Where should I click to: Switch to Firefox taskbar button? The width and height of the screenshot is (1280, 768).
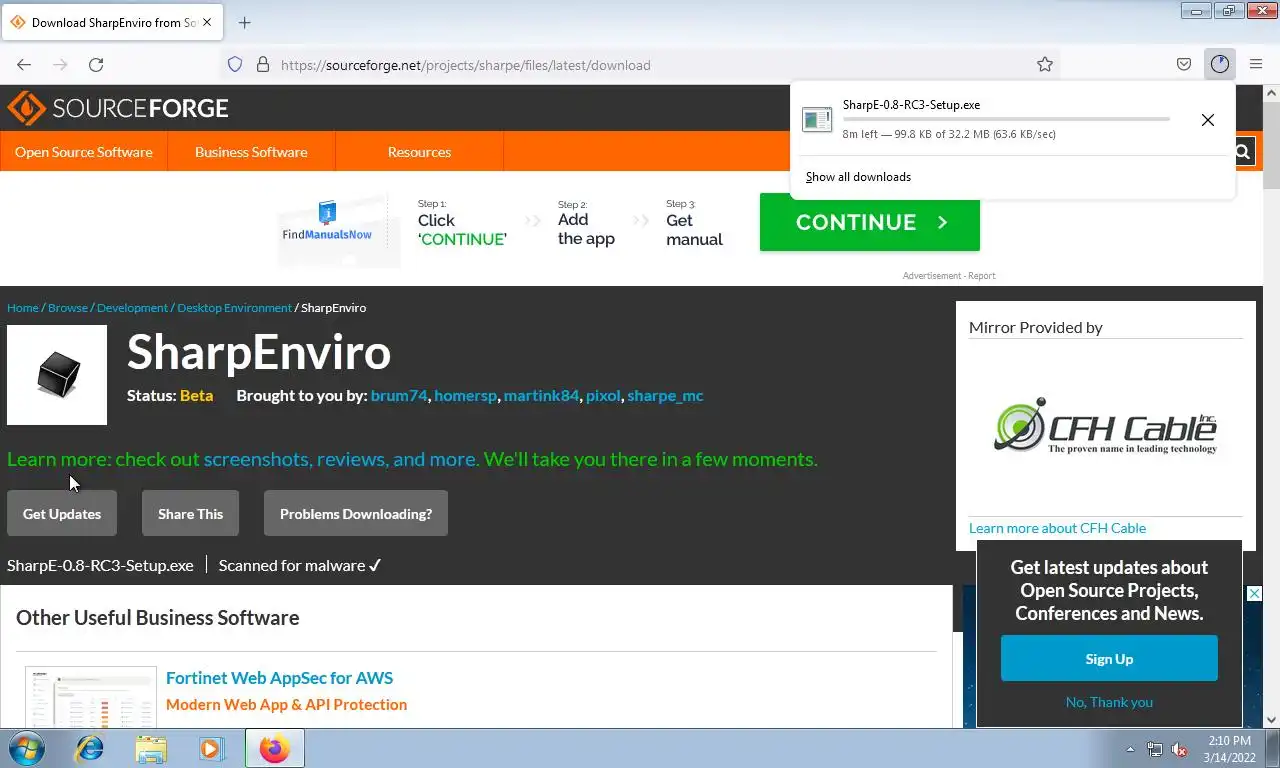(x=274, y=748)
